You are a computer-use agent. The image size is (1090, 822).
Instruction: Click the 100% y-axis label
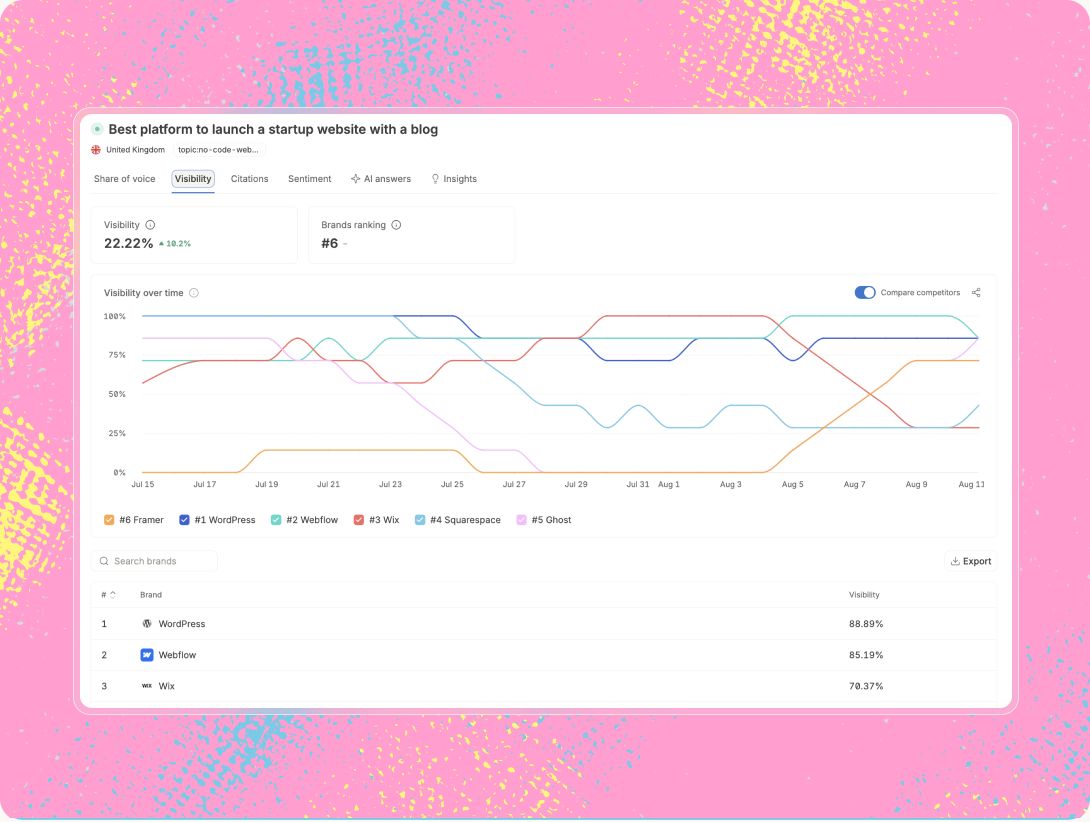coord(115,316)
